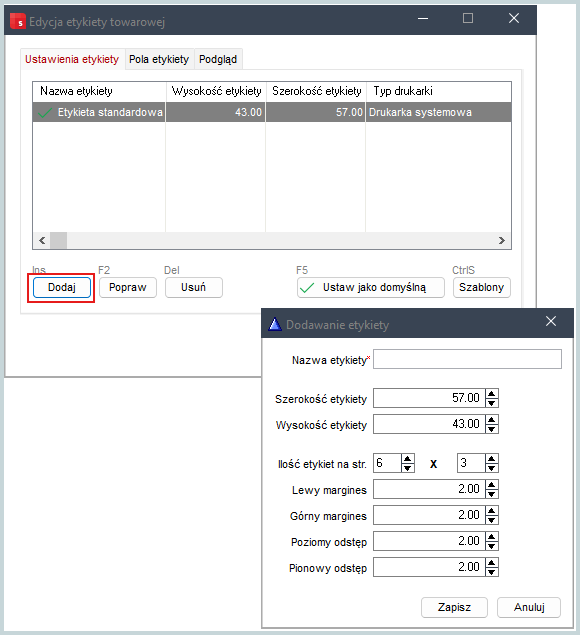Increase label rows count above 6
580x635 pixels.
tap(407, 459)
